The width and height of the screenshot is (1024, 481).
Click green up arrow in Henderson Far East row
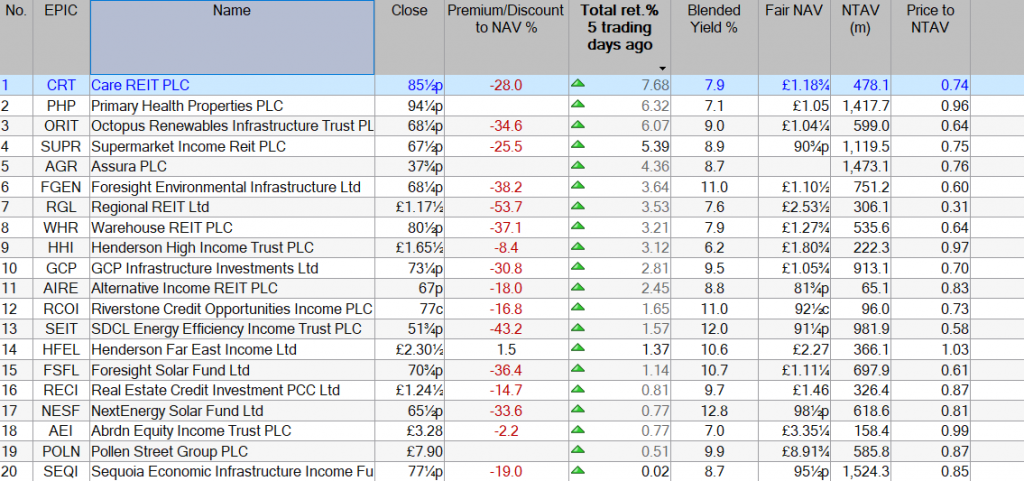[x=577, y=348]
